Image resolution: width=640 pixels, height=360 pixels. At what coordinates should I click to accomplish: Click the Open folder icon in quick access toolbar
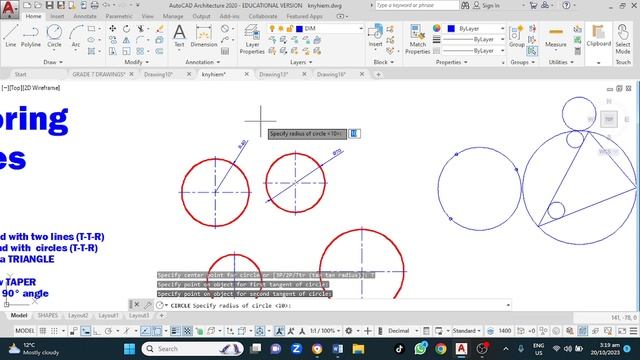click(38, 5)
